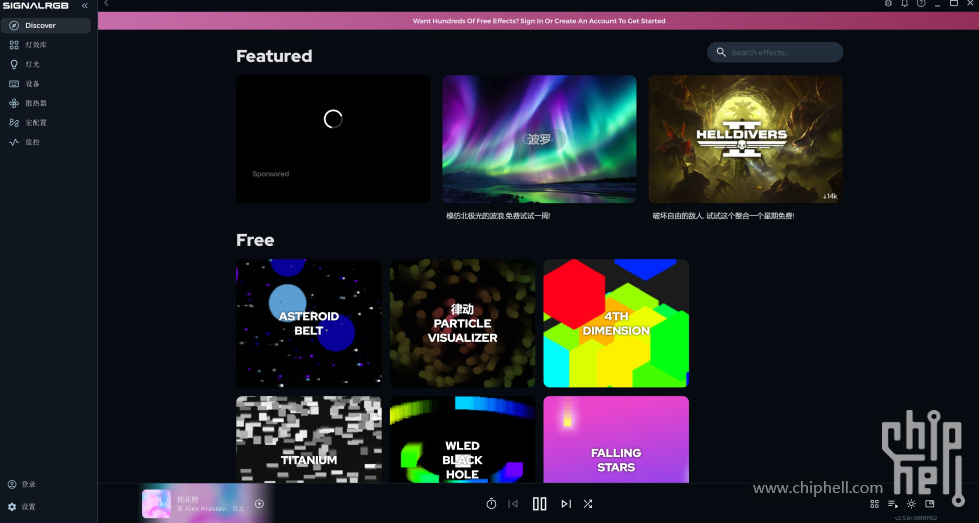Toggle shuffle effects
Image resolution: width=979 pixels, height=523 pixels.
pos(588,504)
